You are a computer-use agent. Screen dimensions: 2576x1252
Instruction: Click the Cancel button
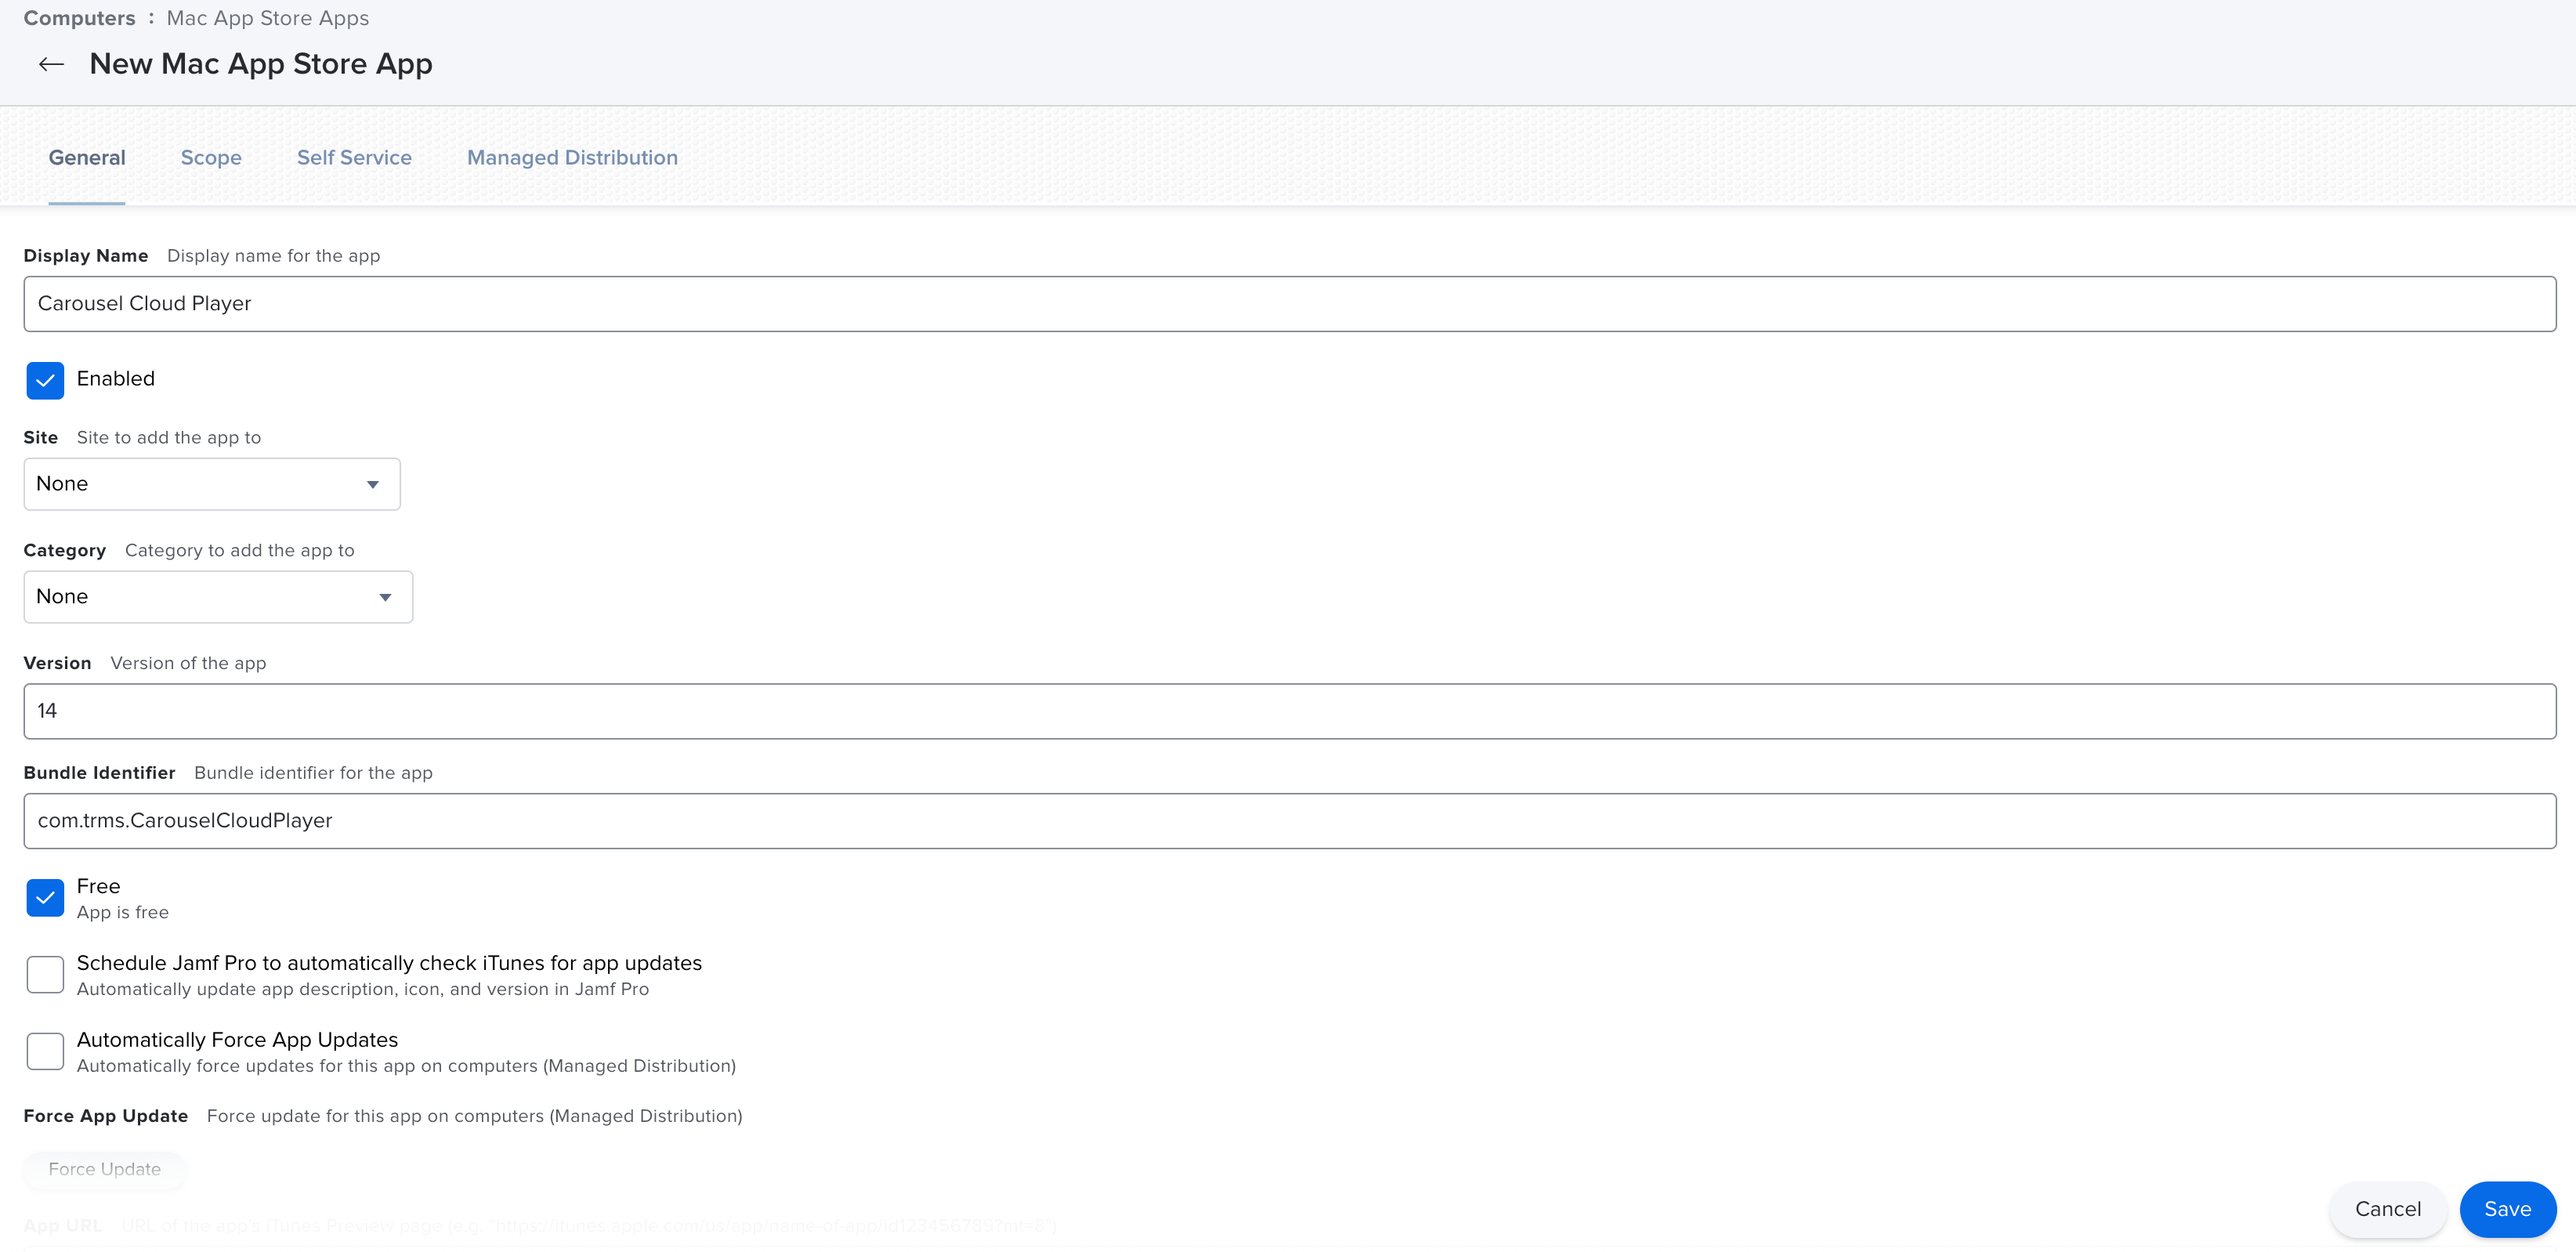tap(2387, 1209)
